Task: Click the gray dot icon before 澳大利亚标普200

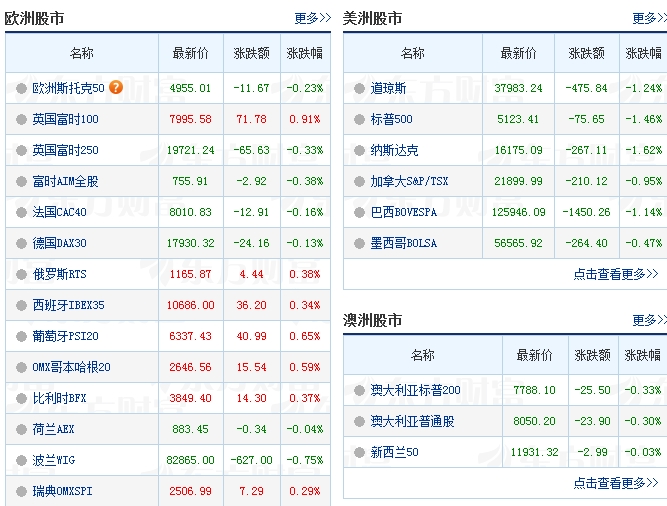Action: [x=359, y=390]
